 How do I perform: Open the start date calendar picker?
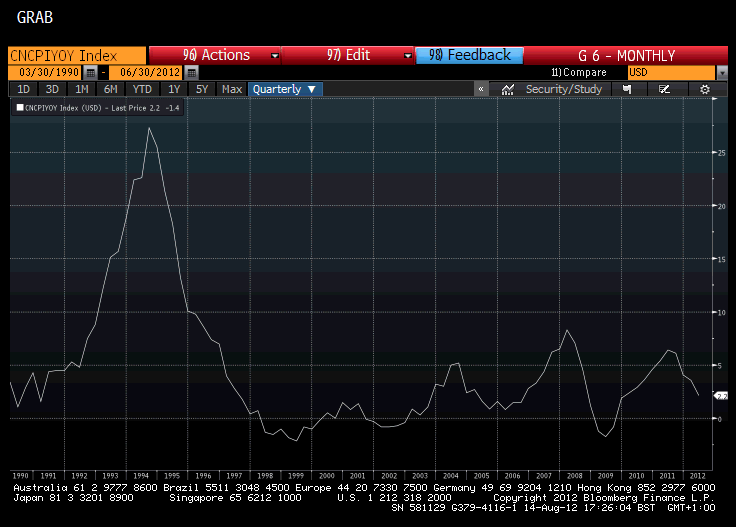coord(91,72)
